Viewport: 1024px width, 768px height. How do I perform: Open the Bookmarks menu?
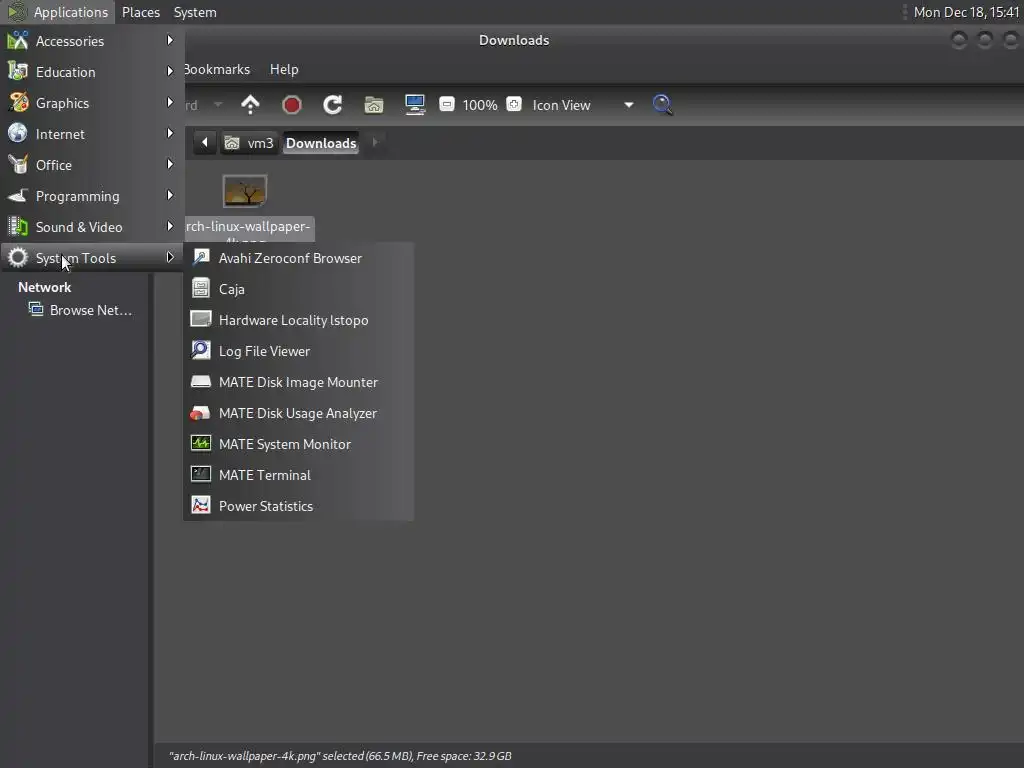pos(216,69)
